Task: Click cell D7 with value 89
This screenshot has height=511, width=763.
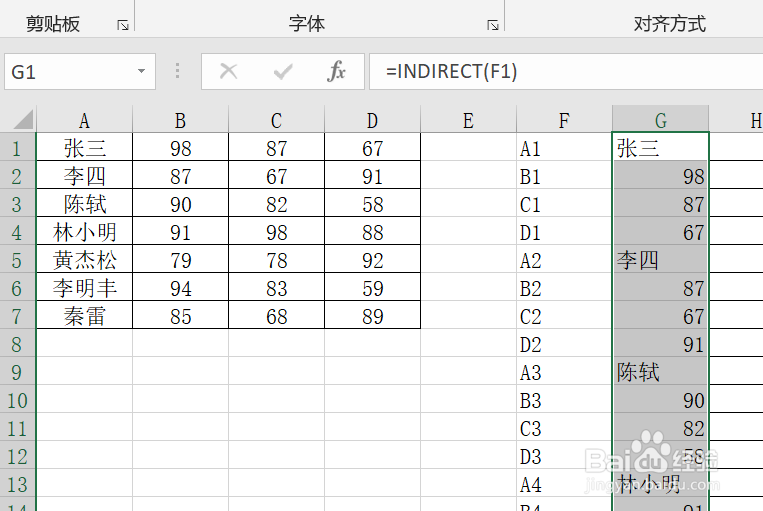Action: pyautogui.click(x=372, y=315)
